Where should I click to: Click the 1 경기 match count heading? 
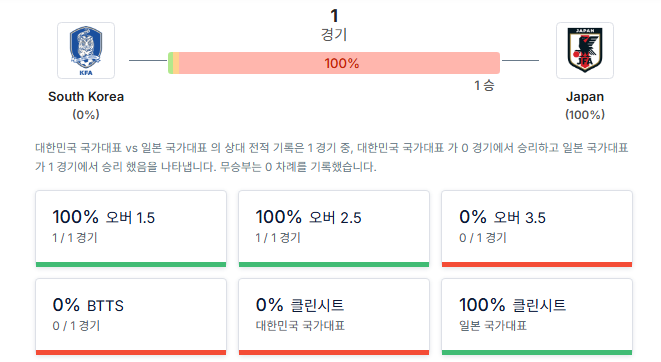[334, 25]
